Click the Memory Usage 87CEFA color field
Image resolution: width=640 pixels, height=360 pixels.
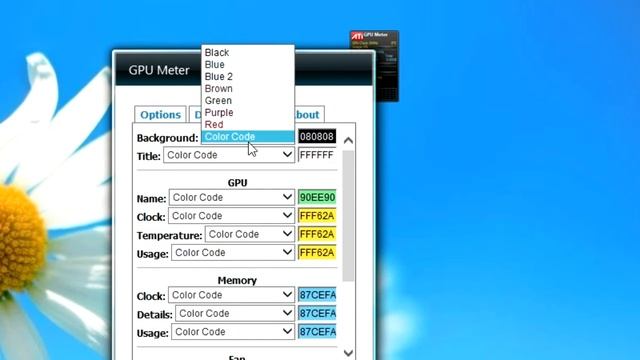317,332
